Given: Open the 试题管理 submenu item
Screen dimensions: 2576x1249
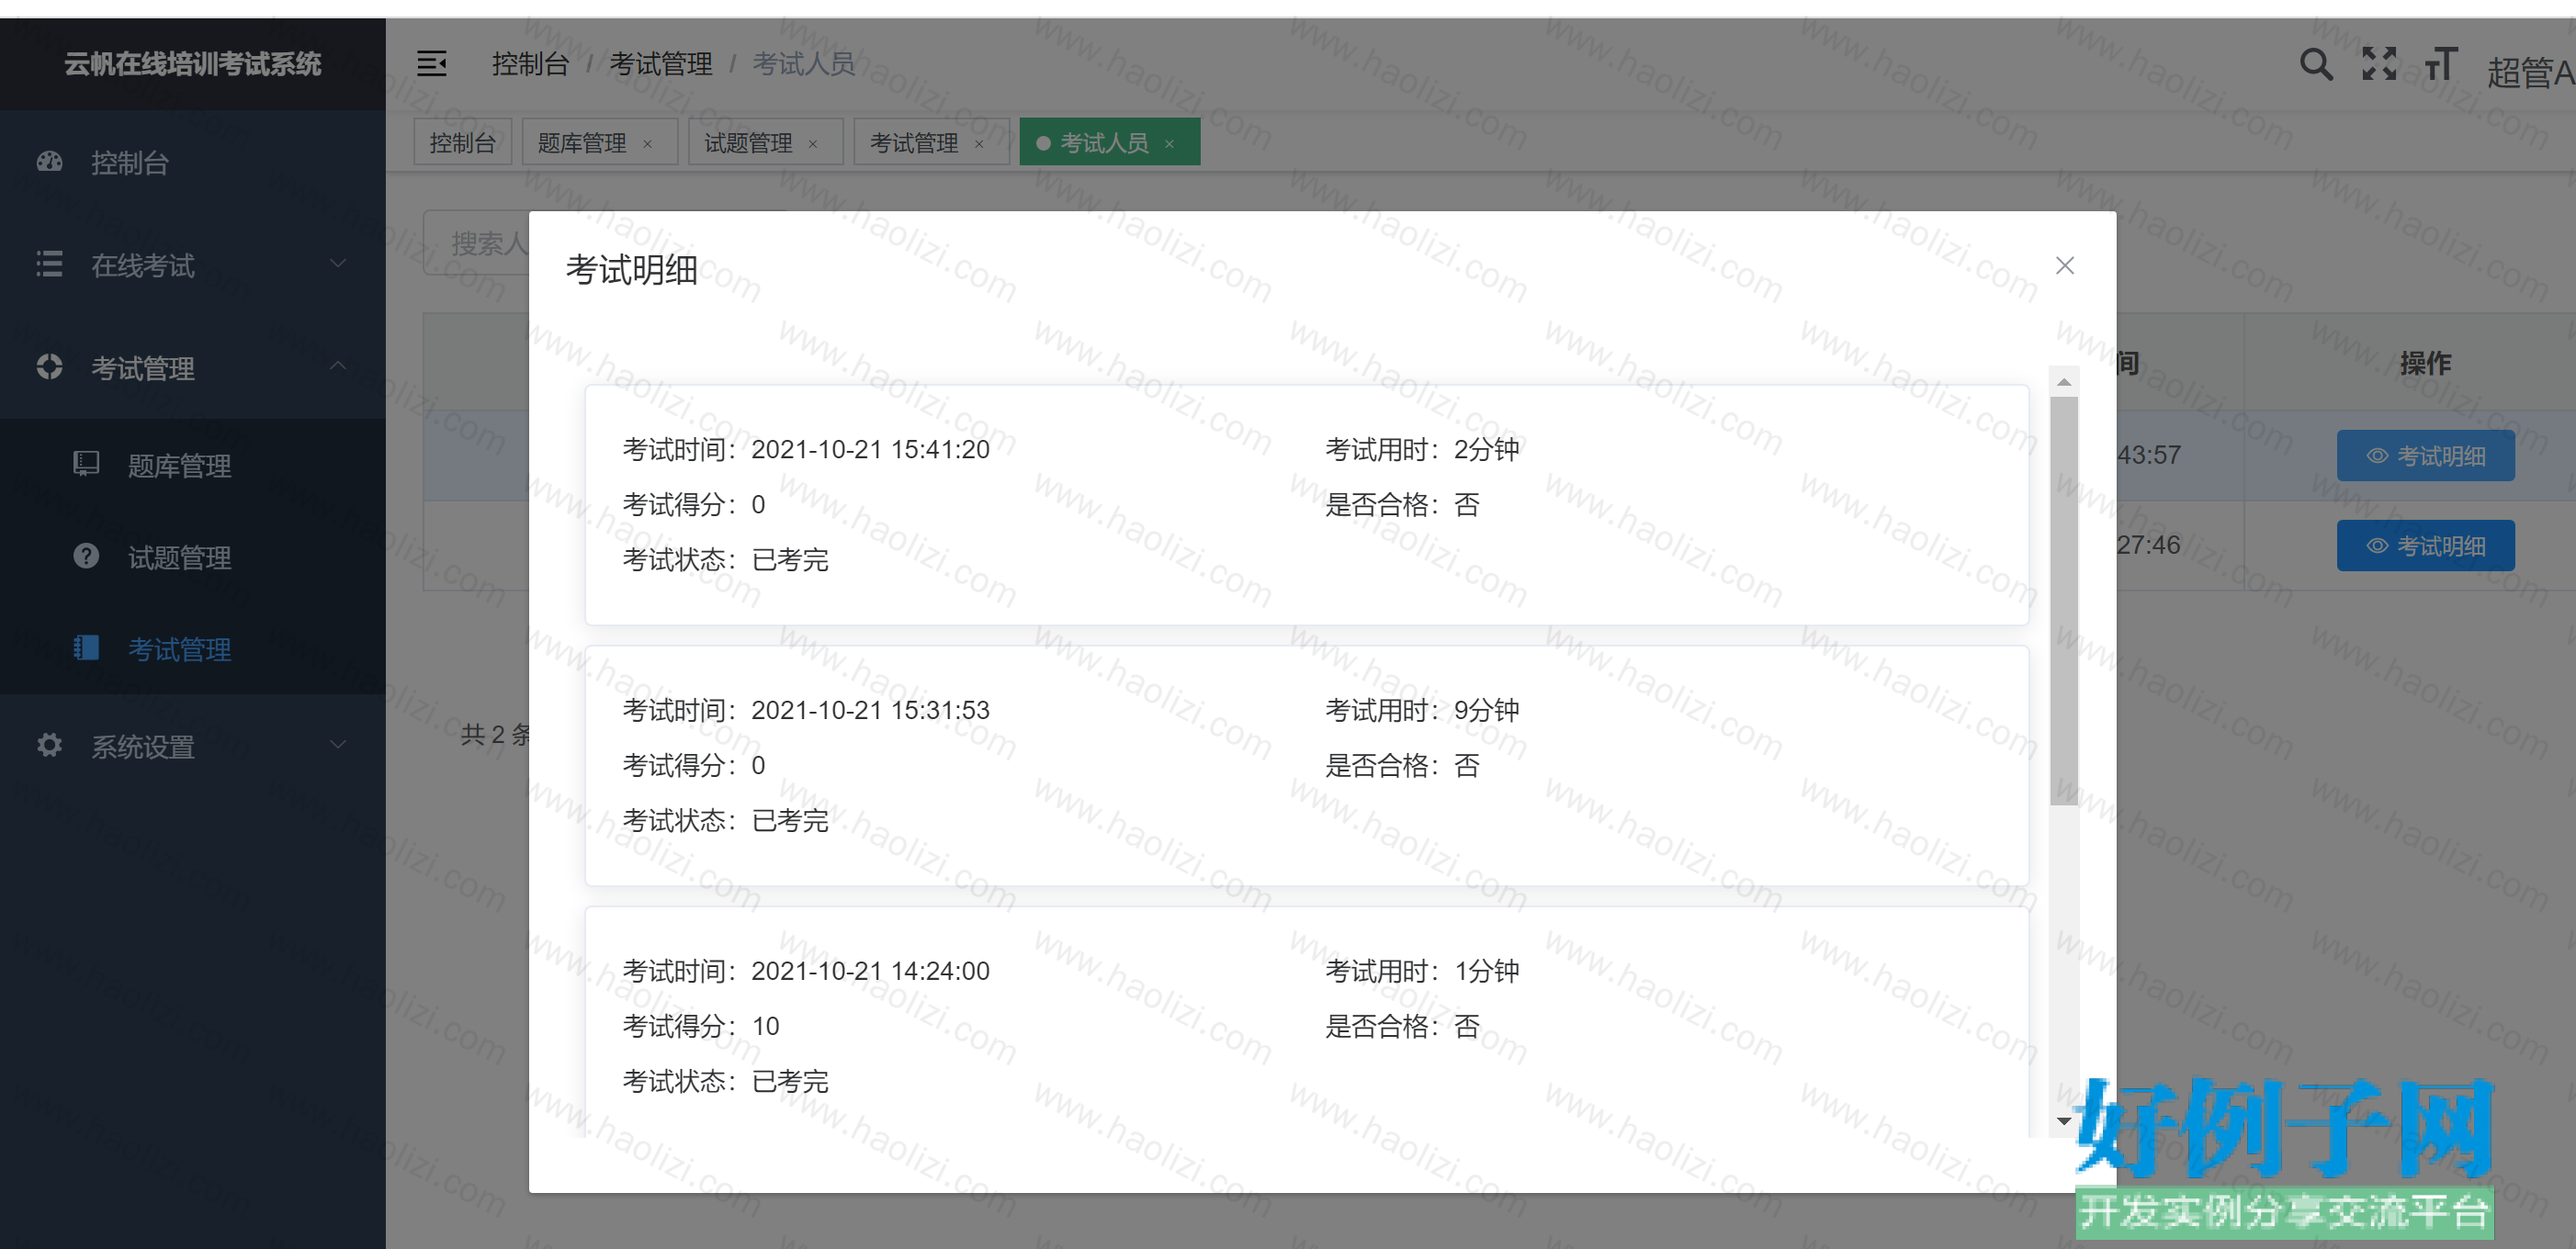Looking at the screenshot, I should (x=192, y=557).
